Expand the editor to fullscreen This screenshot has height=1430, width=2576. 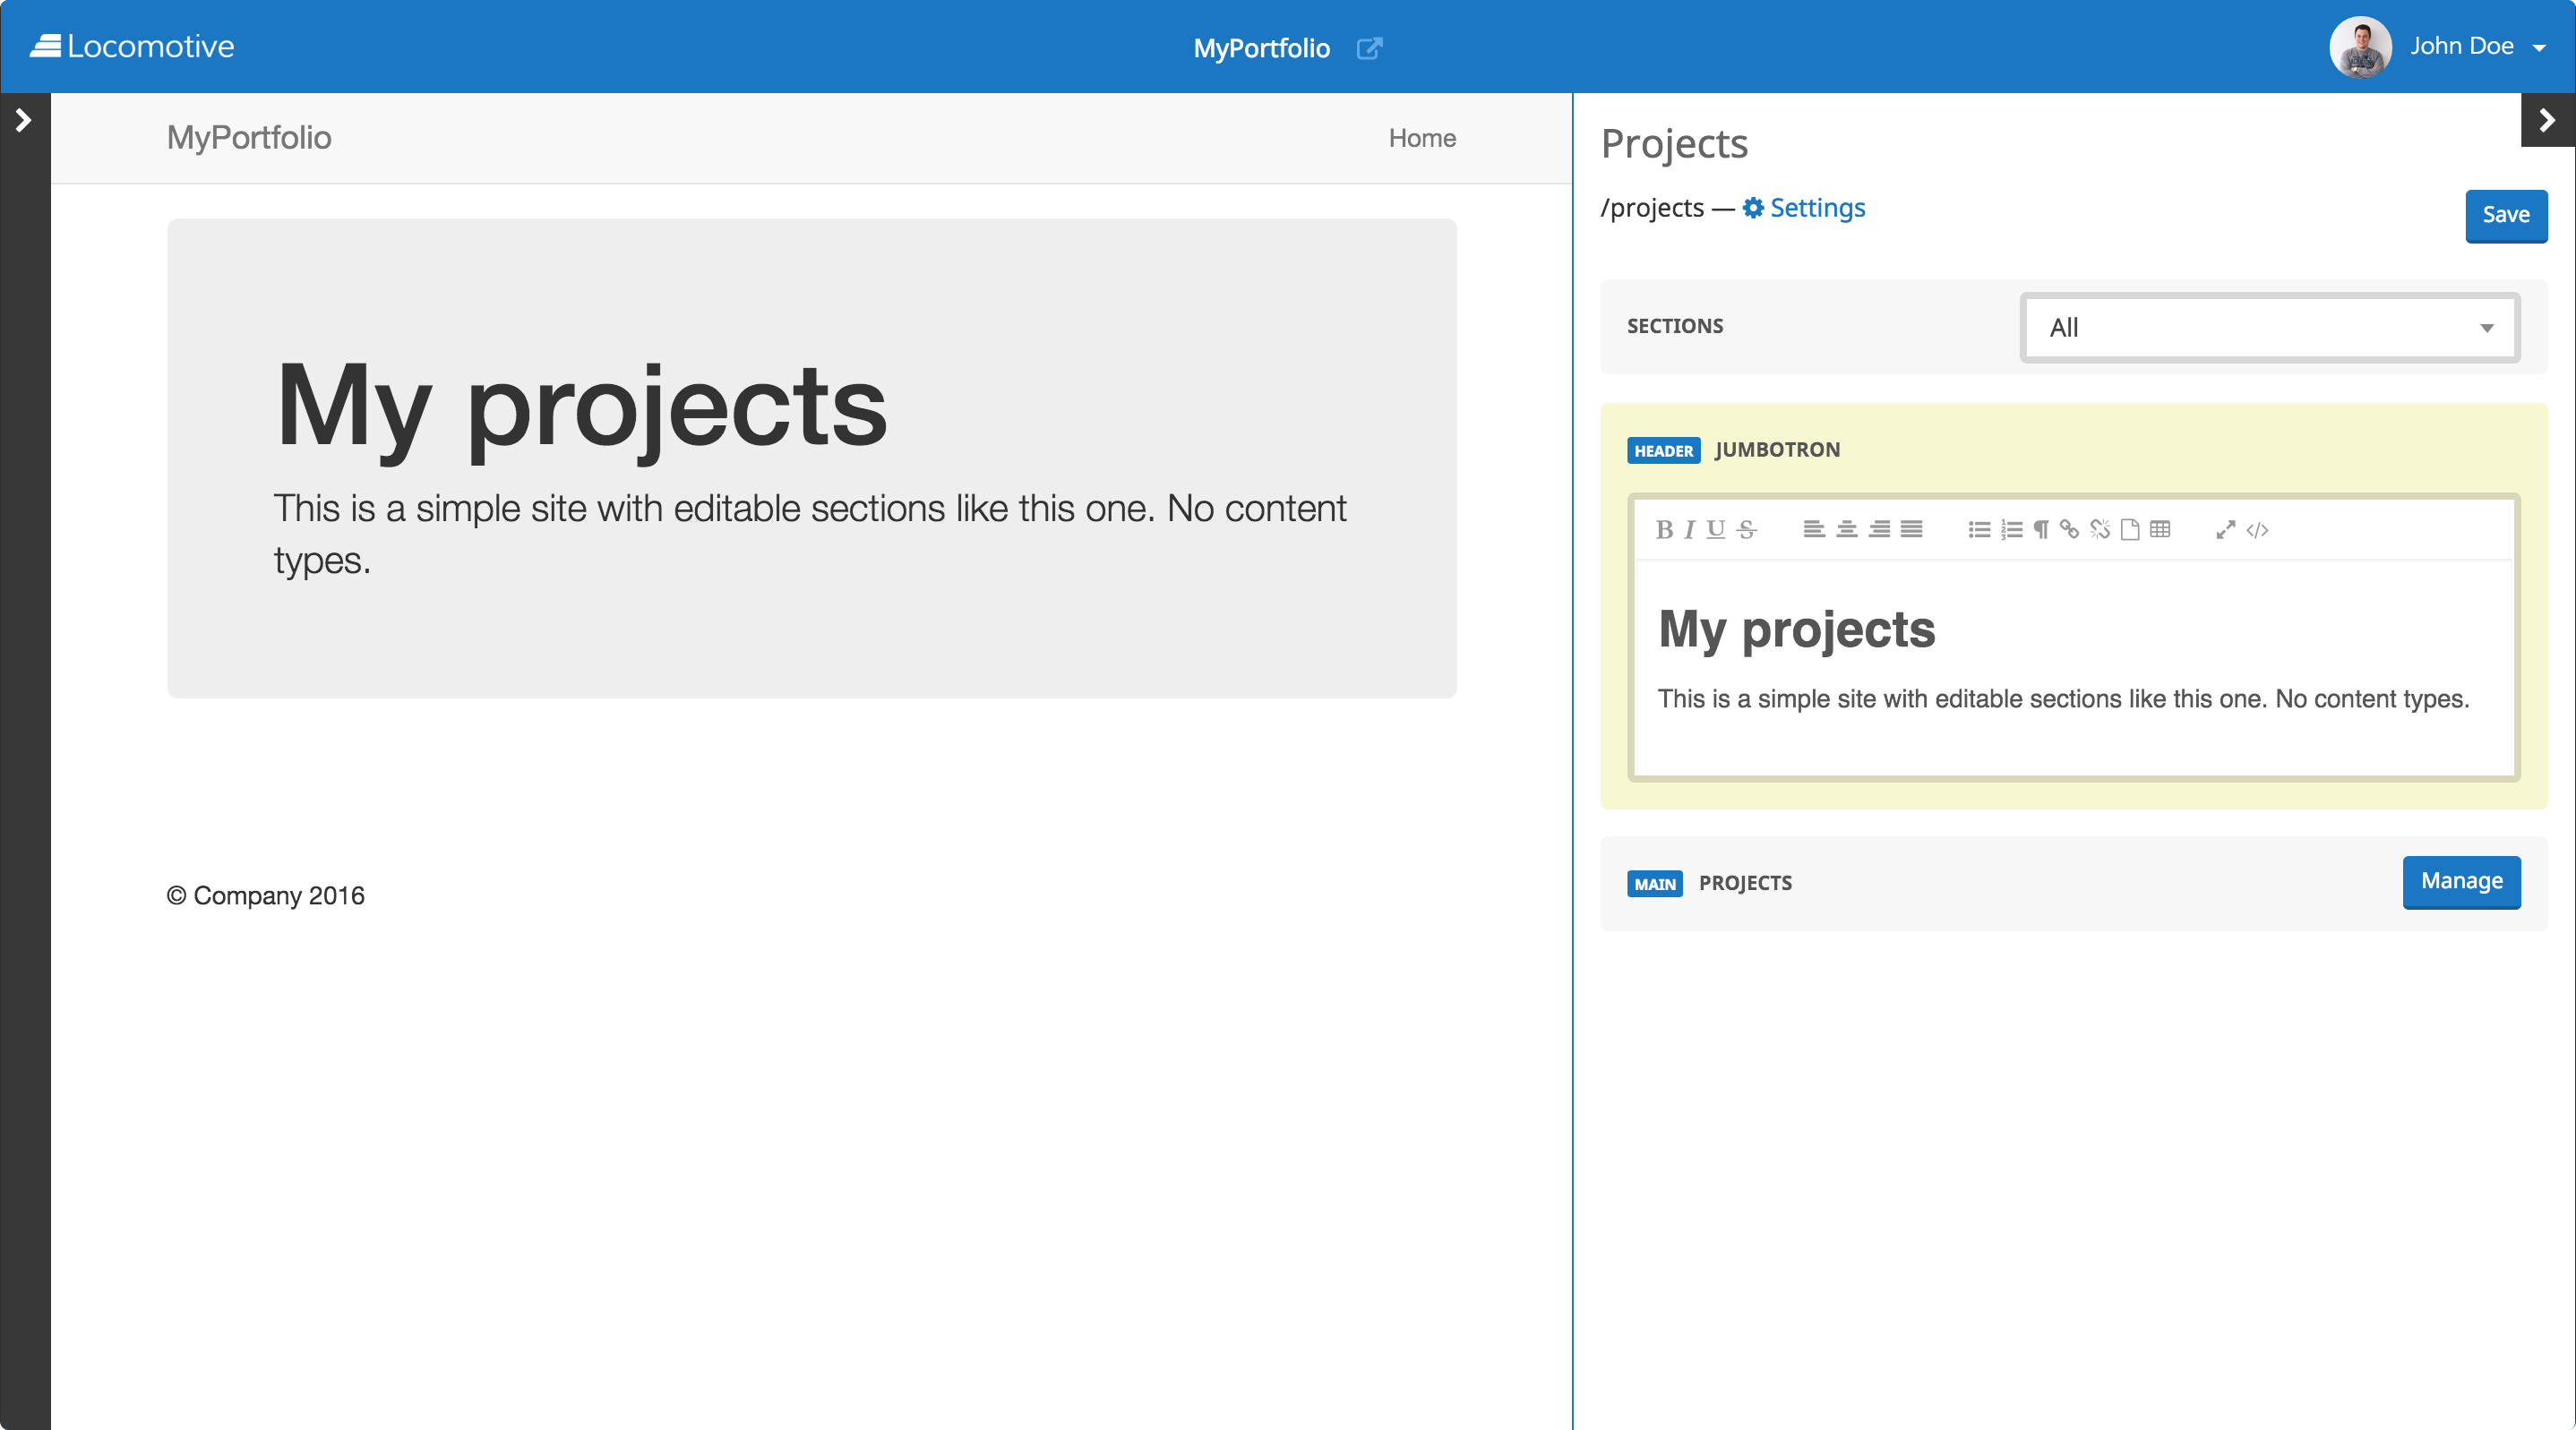(x=2225, y=530)
